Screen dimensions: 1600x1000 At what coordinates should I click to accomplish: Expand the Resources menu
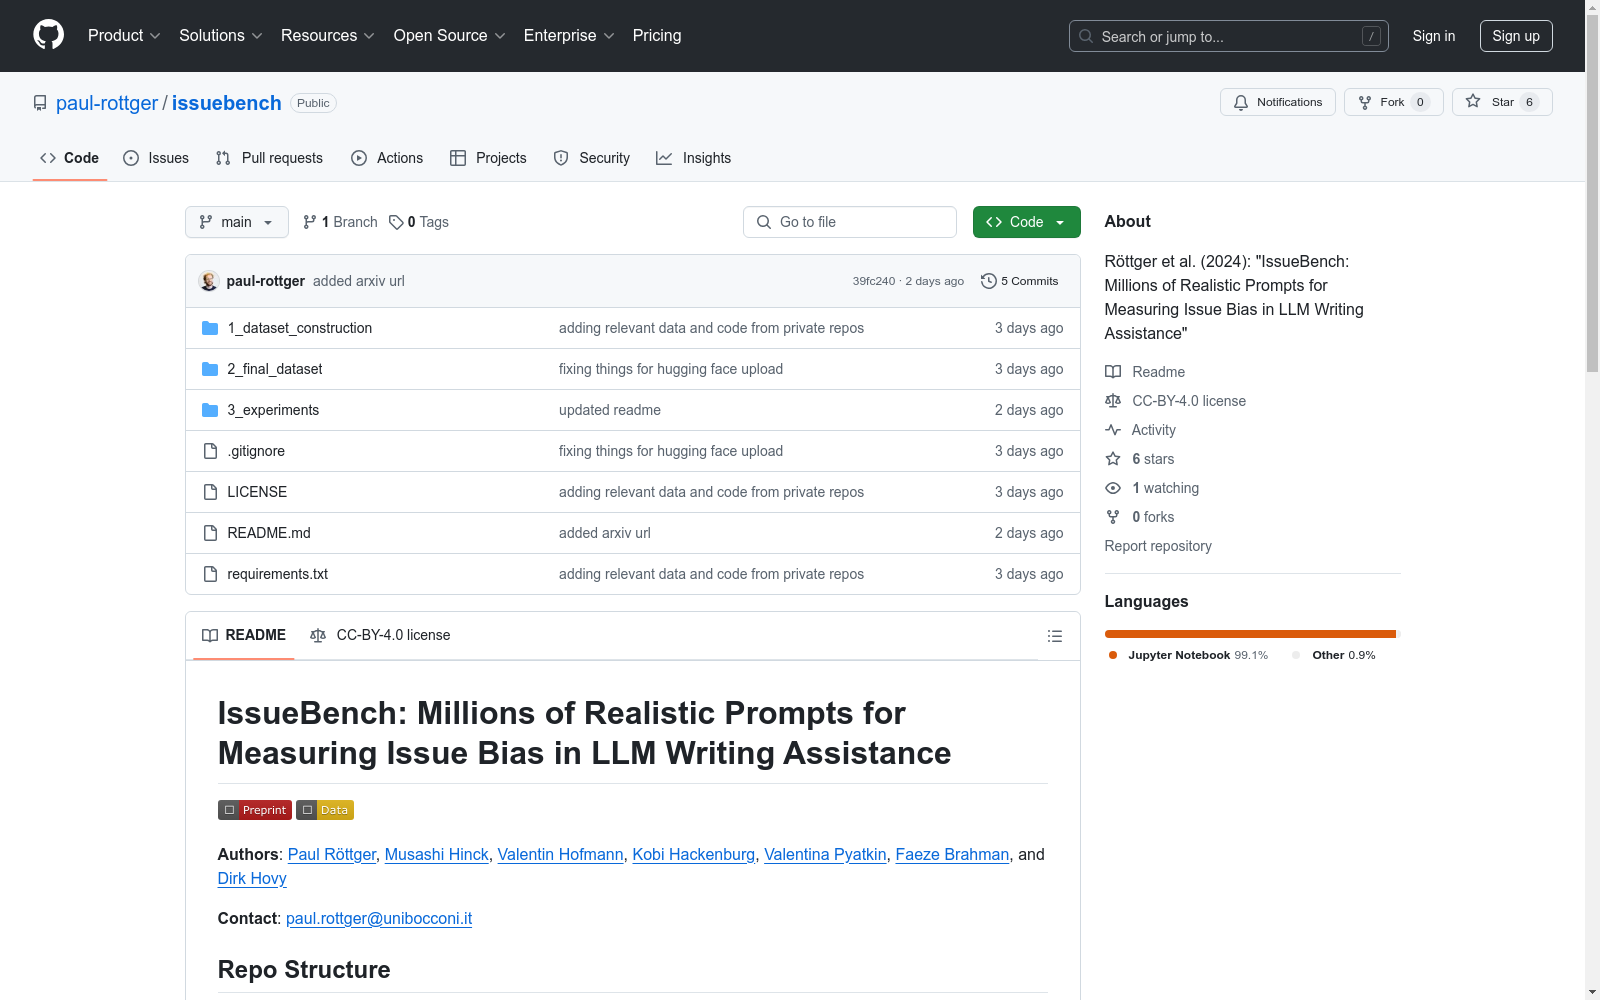click(x=328, y=36)
